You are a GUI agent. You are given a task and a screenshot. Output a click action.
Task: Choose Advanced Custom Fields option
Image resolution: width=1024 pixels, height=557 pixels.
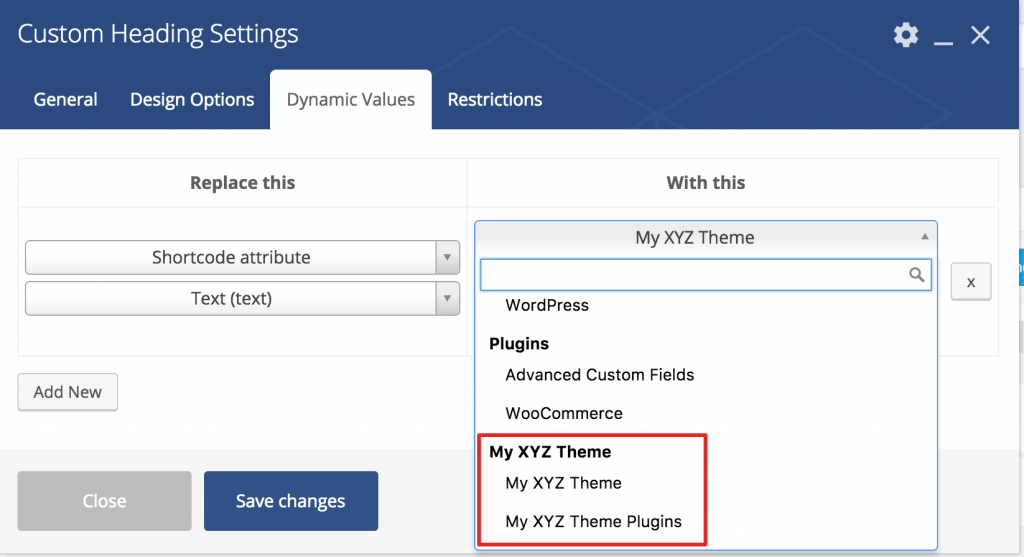[600, 375]
